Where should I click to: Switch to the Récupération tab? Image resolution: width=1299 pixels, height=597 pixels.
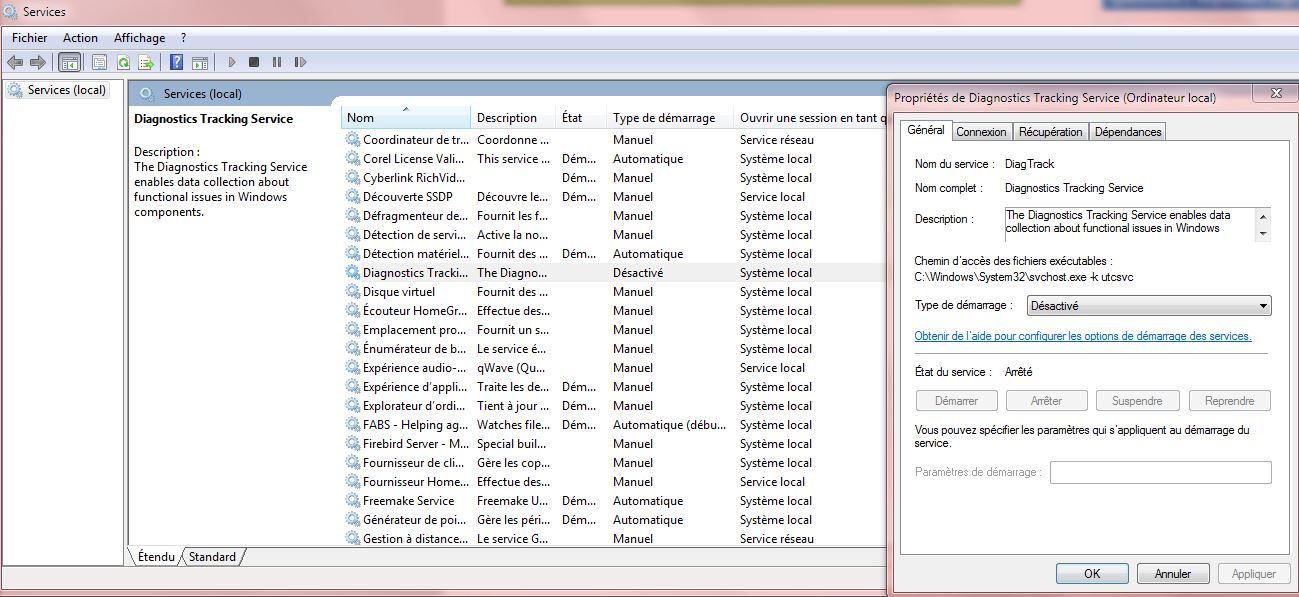pyautogui.click(x=1051, y=132)
